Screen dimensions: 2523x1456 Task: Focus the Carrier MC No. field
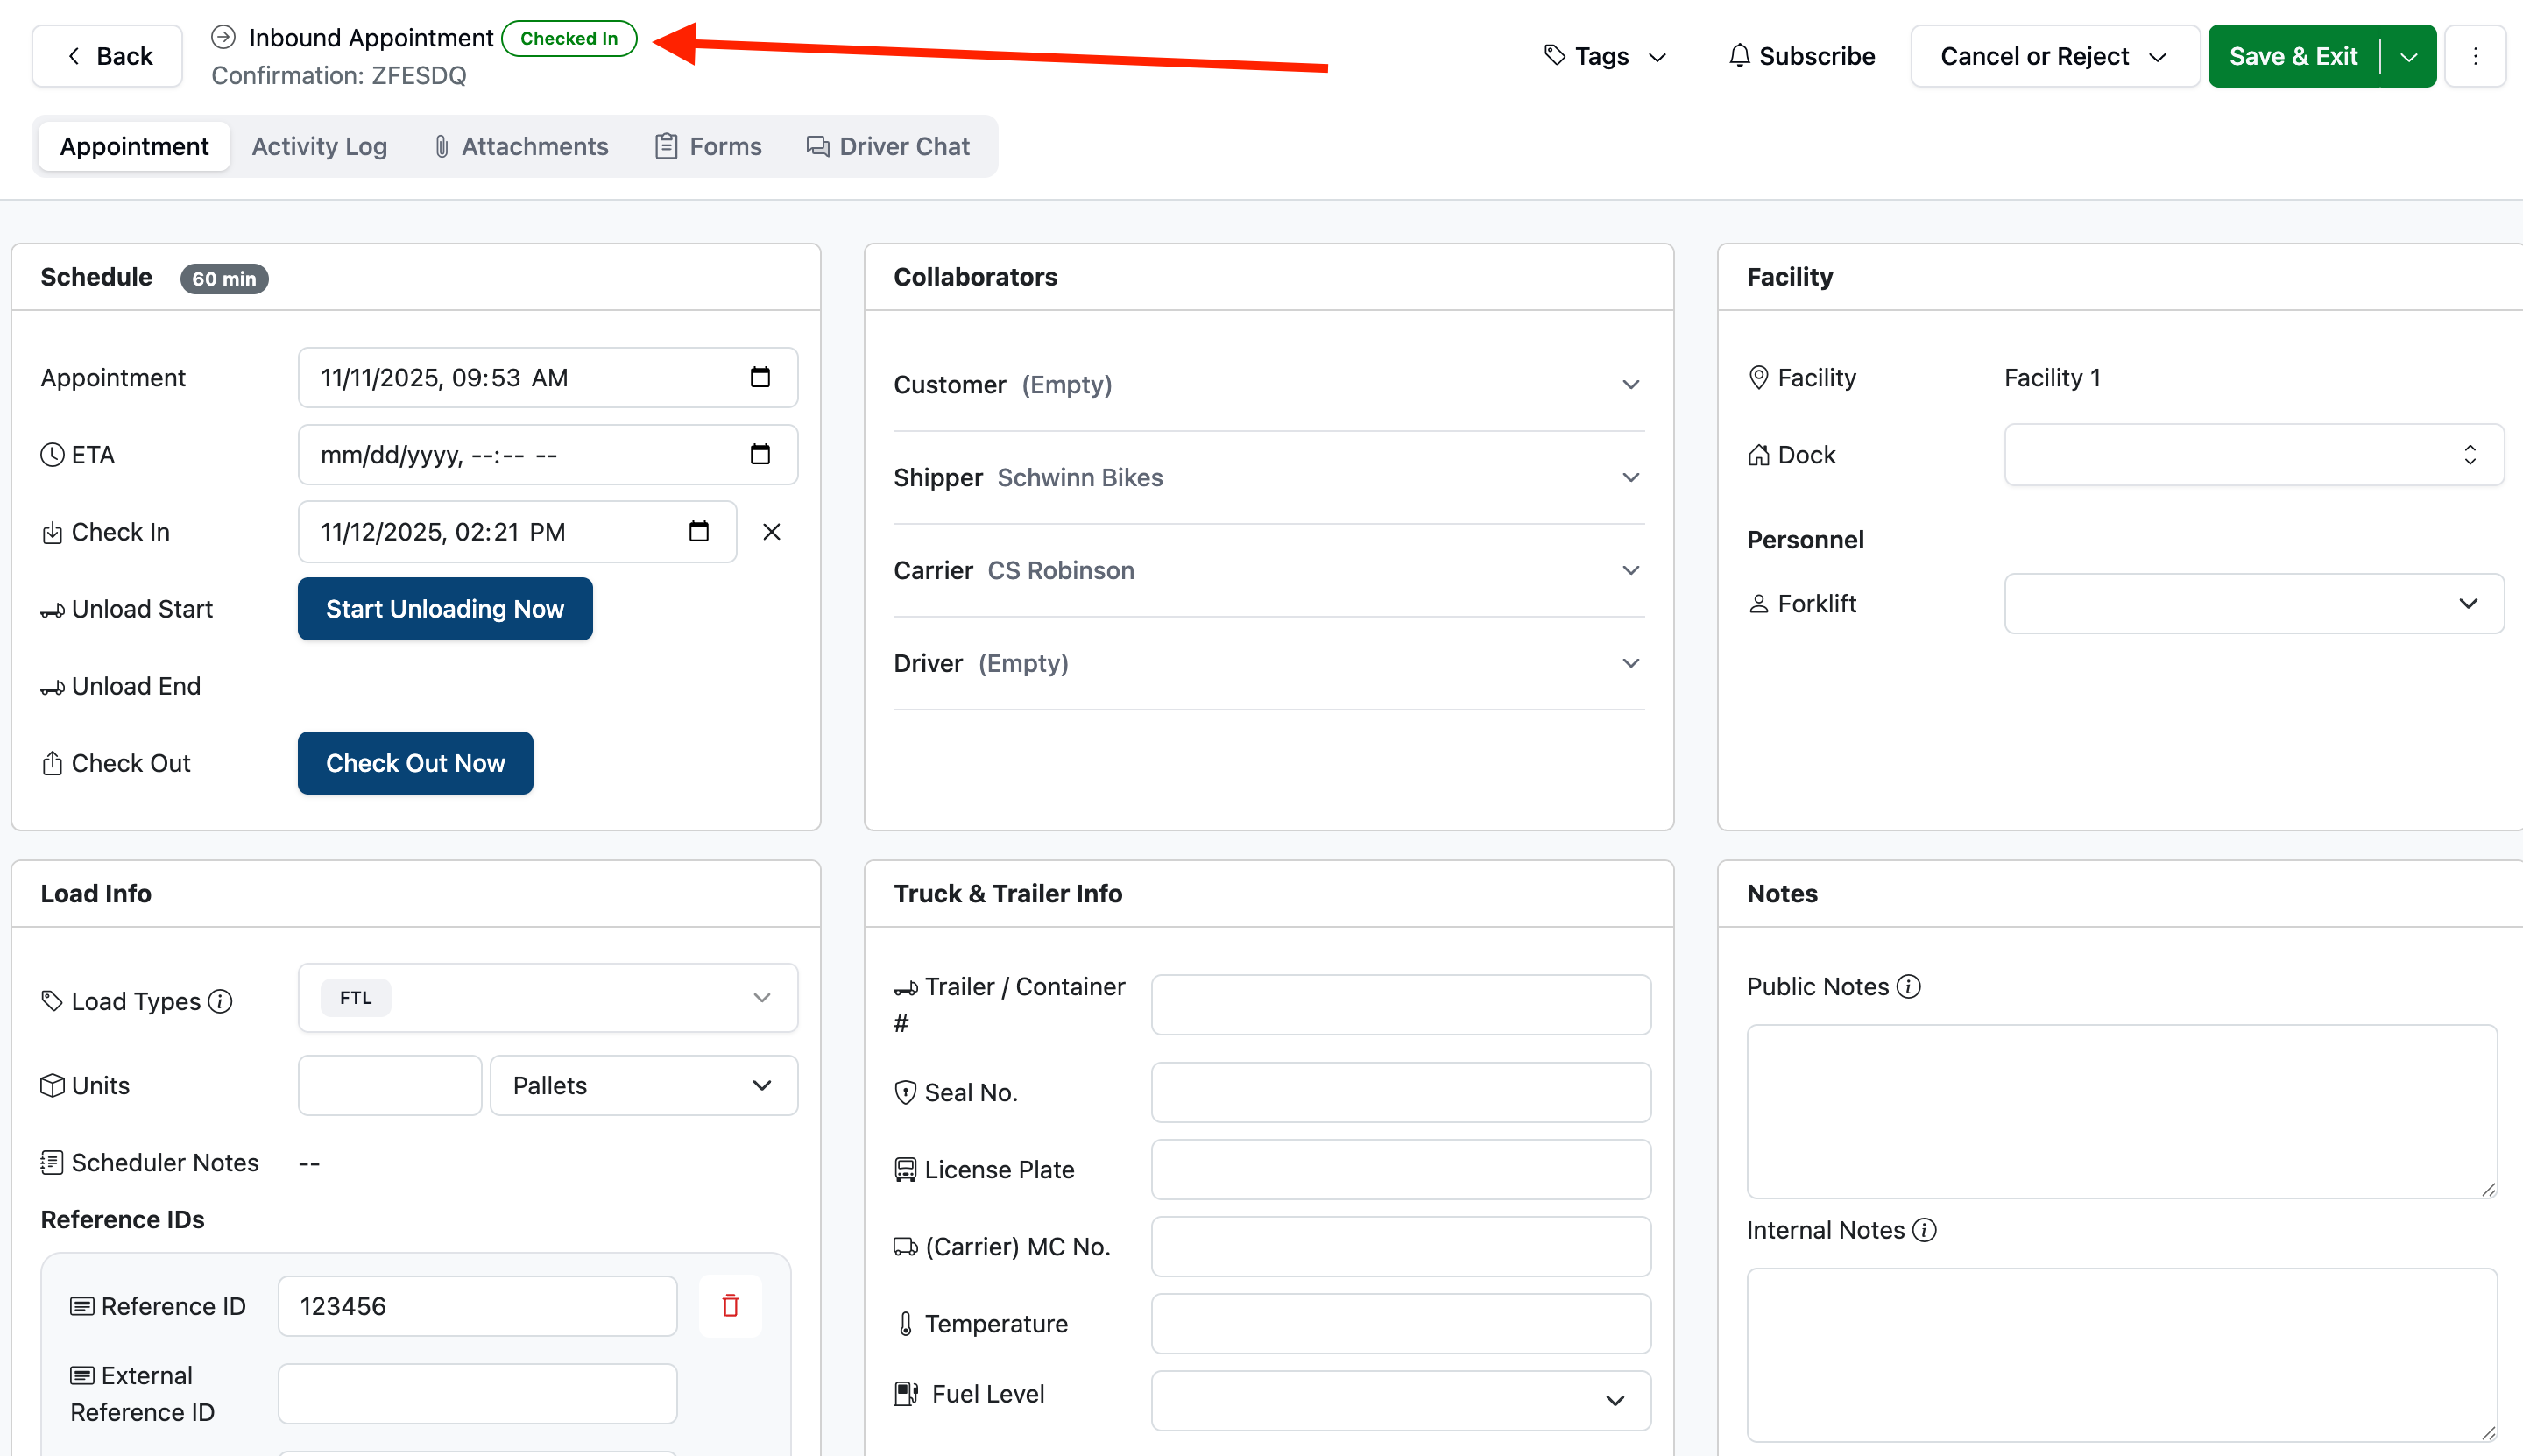click(1401, 1246)
